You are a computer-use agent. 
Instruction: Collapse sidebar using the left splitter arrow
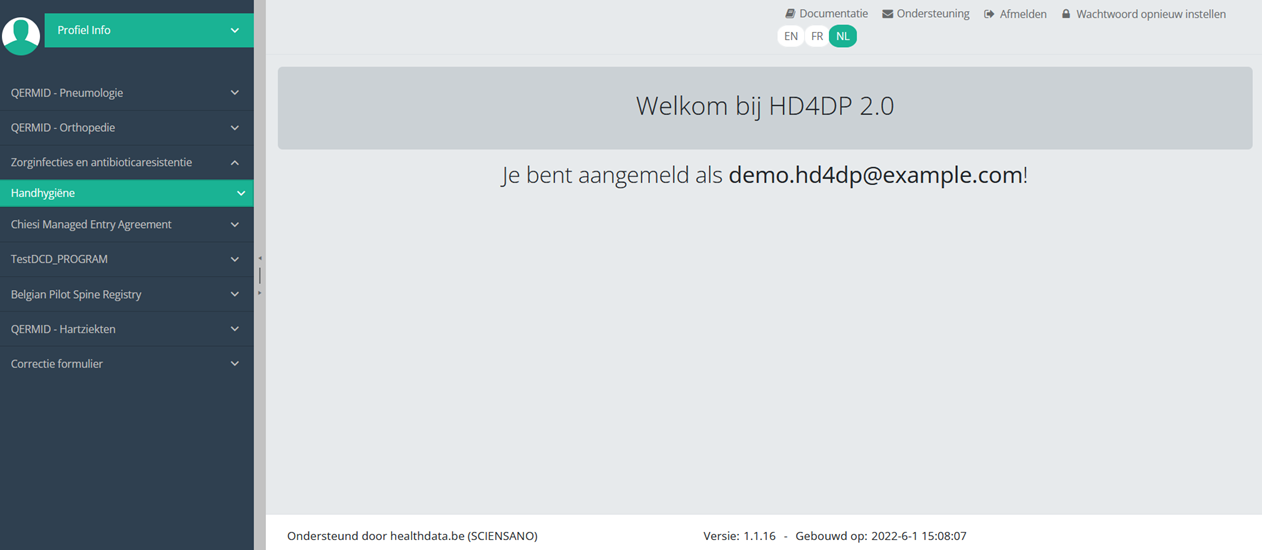tap(260, 258)
